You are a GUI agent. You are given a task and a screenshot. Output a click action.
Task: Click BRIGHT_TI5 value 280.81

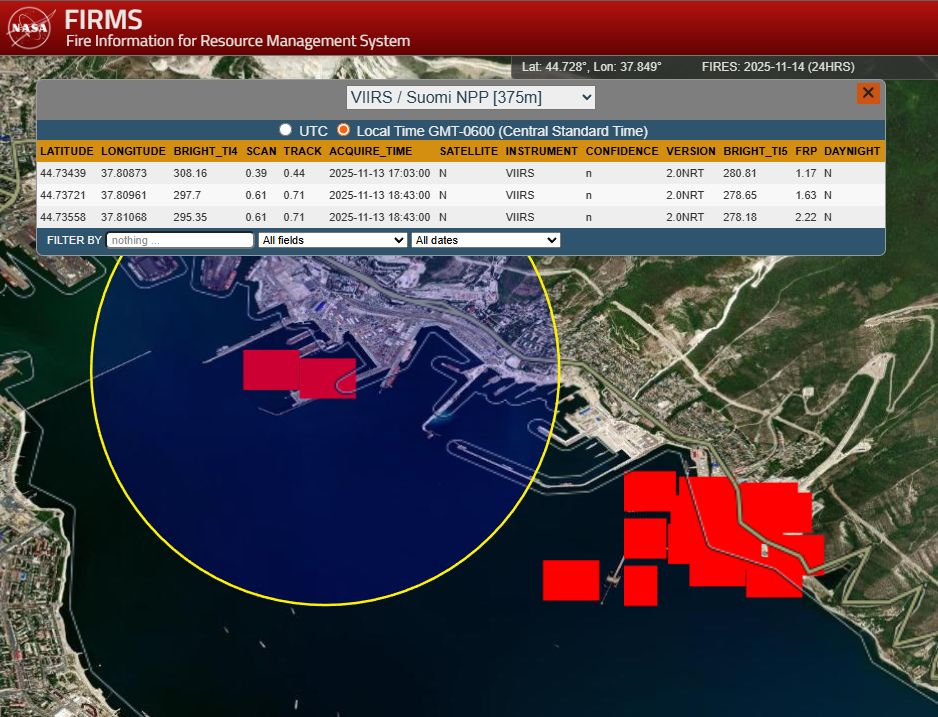pos(739,173)
